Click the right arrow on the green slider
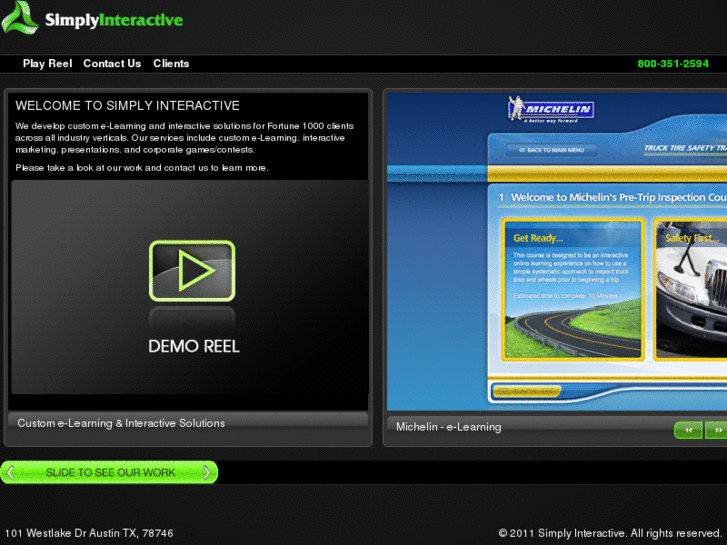 coord(207,472)
